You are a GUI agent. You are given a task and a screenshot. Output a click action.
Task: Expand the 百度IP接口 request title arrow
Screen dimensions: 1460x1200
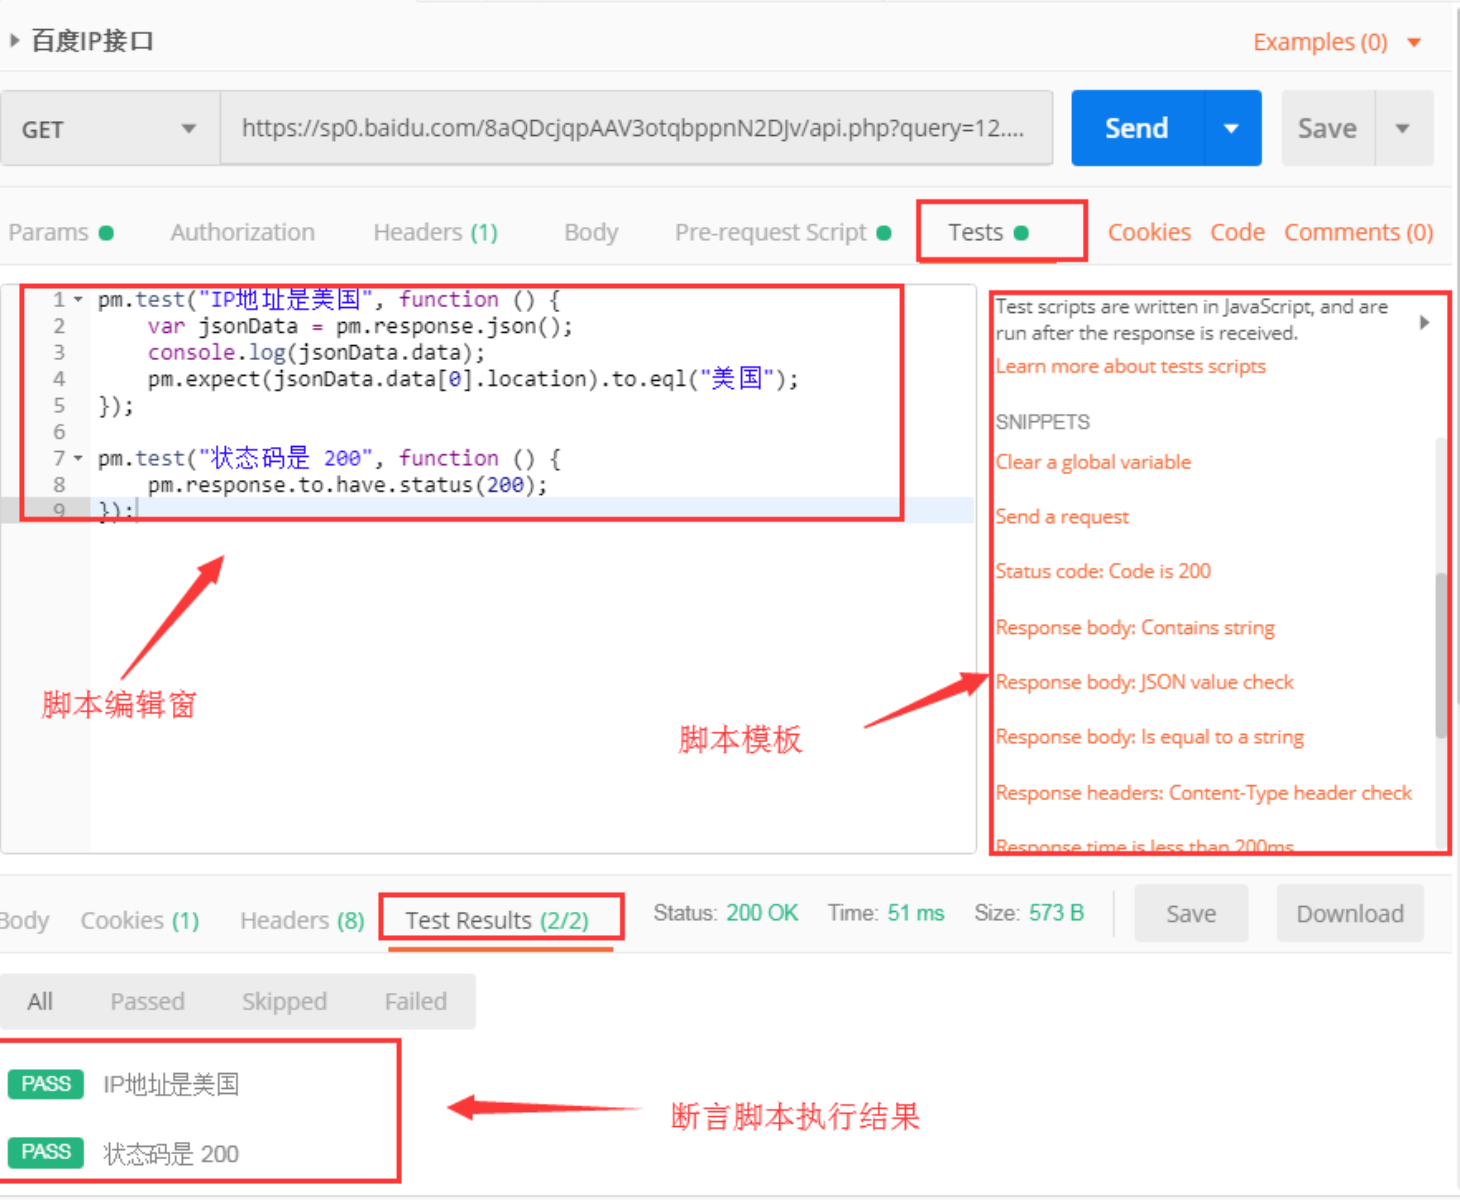tap(14, 41)
